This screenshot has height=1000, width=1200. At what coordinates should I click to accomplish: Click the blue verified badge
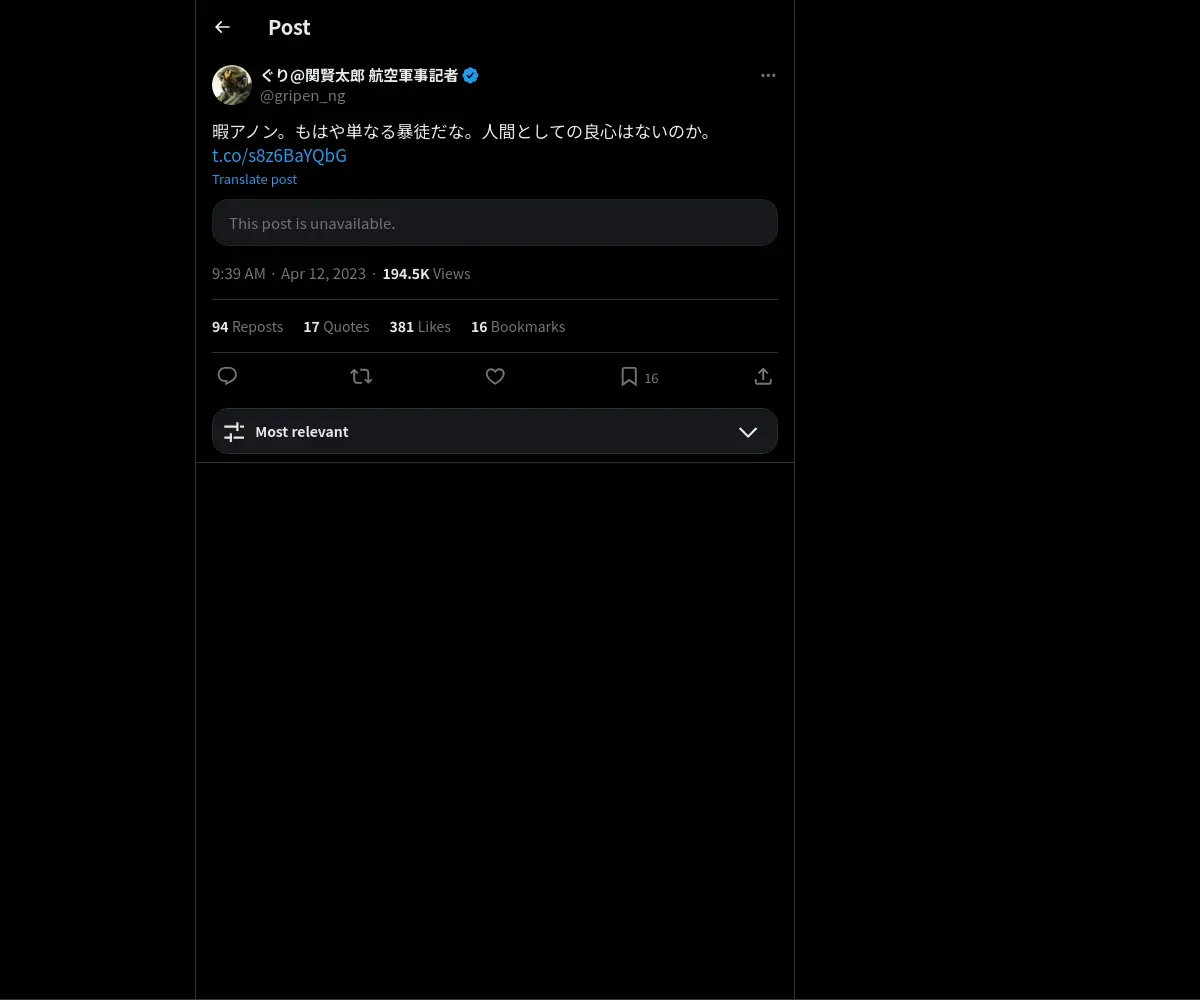coord(470,75)
